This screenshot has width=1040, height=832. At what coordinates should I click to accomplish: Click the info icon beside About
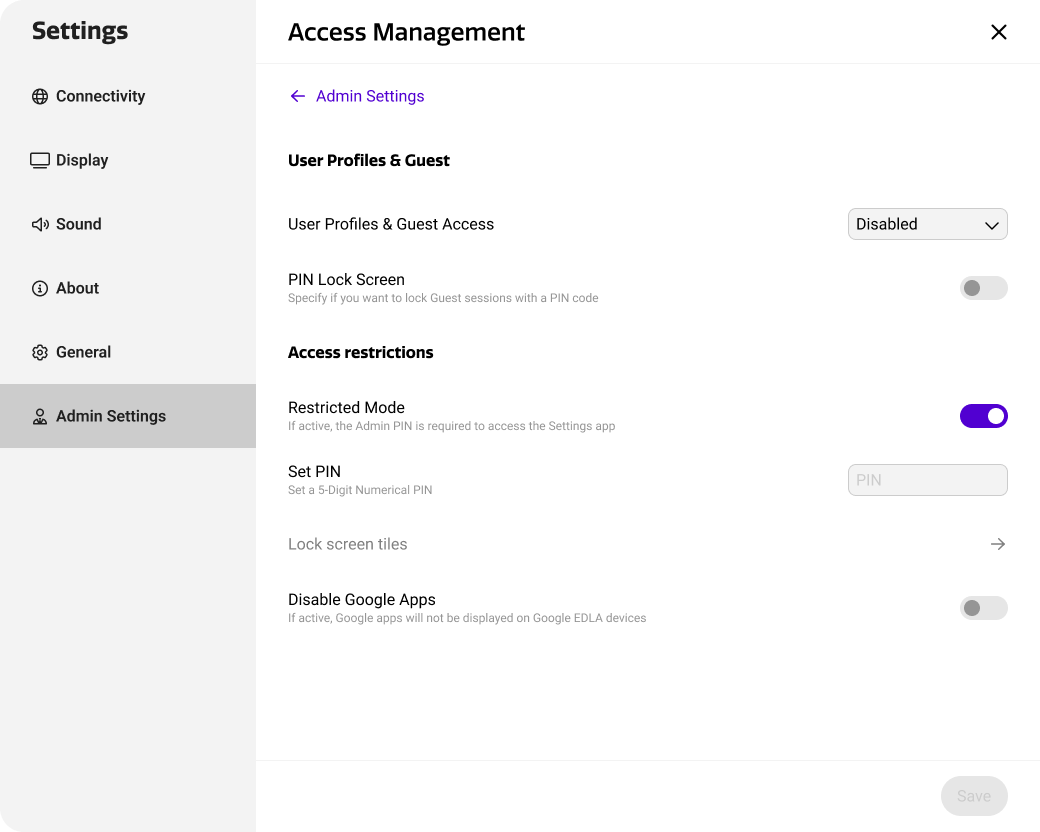click(40, 289)
